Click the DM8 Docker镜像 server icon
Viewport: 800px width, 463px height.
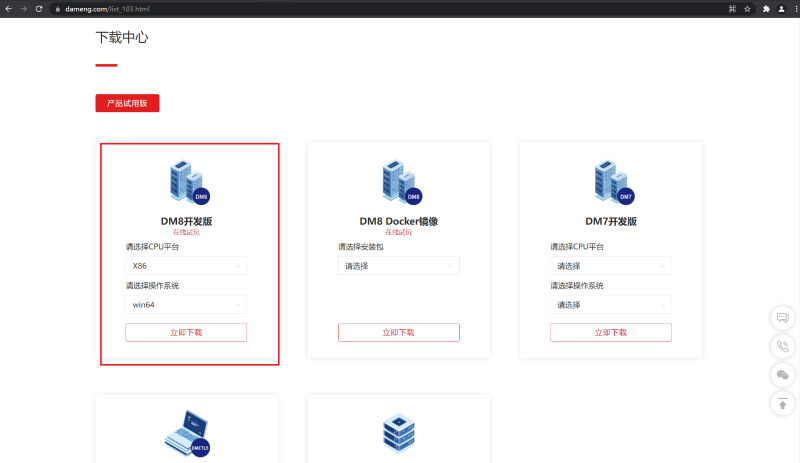tap(402, 182)
